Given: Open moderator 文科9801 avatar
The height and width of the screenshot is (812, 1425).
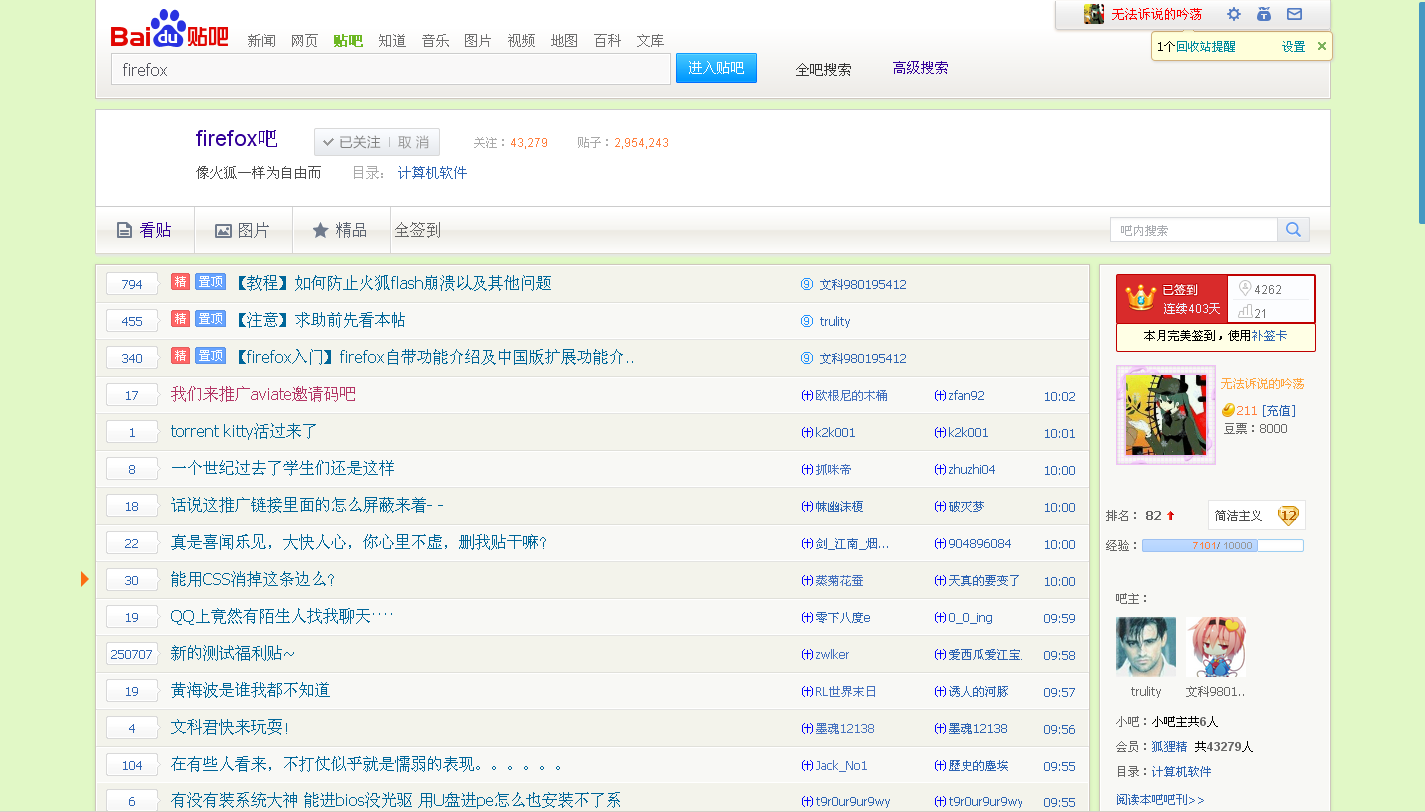Looking at the screenshot, I should coord(1216,647).
